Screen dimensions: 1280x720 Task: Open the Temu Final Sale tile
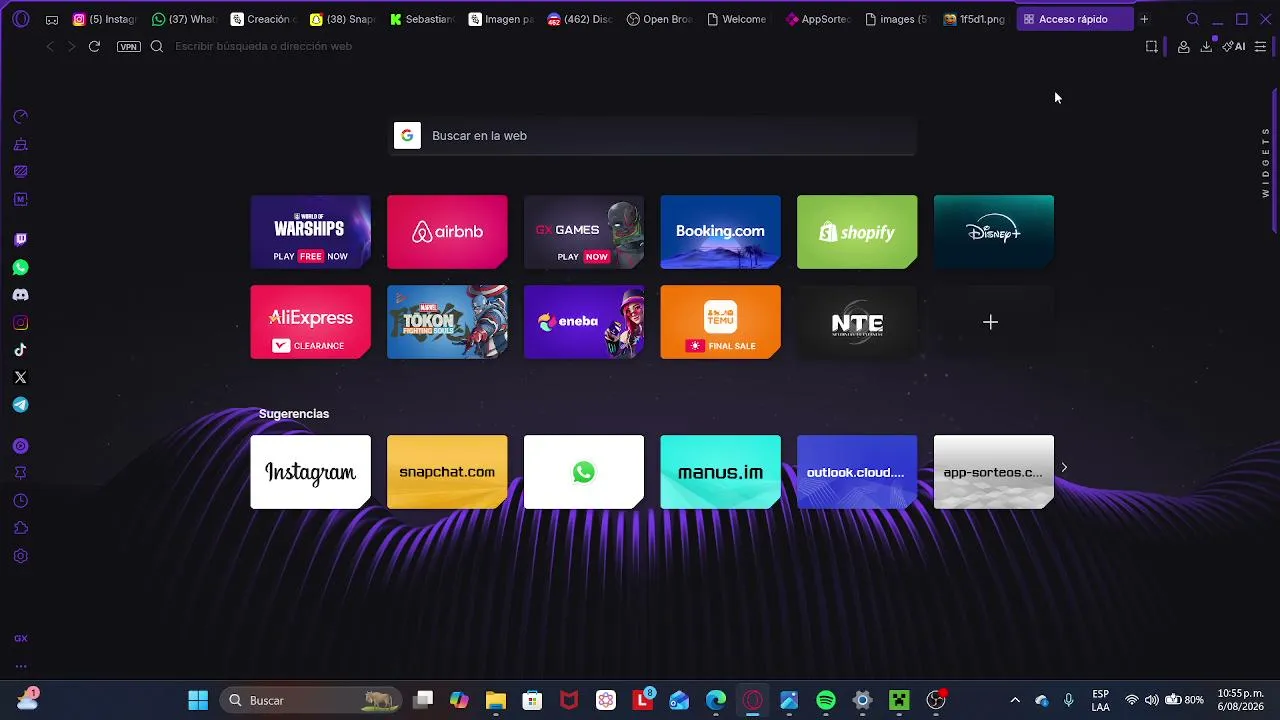pos(720,322)
